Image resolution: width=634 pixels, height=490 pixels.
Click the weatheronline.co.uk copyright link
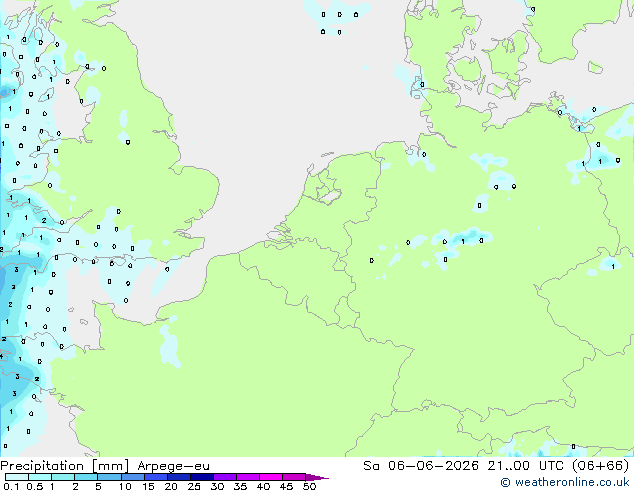(565, 482)
